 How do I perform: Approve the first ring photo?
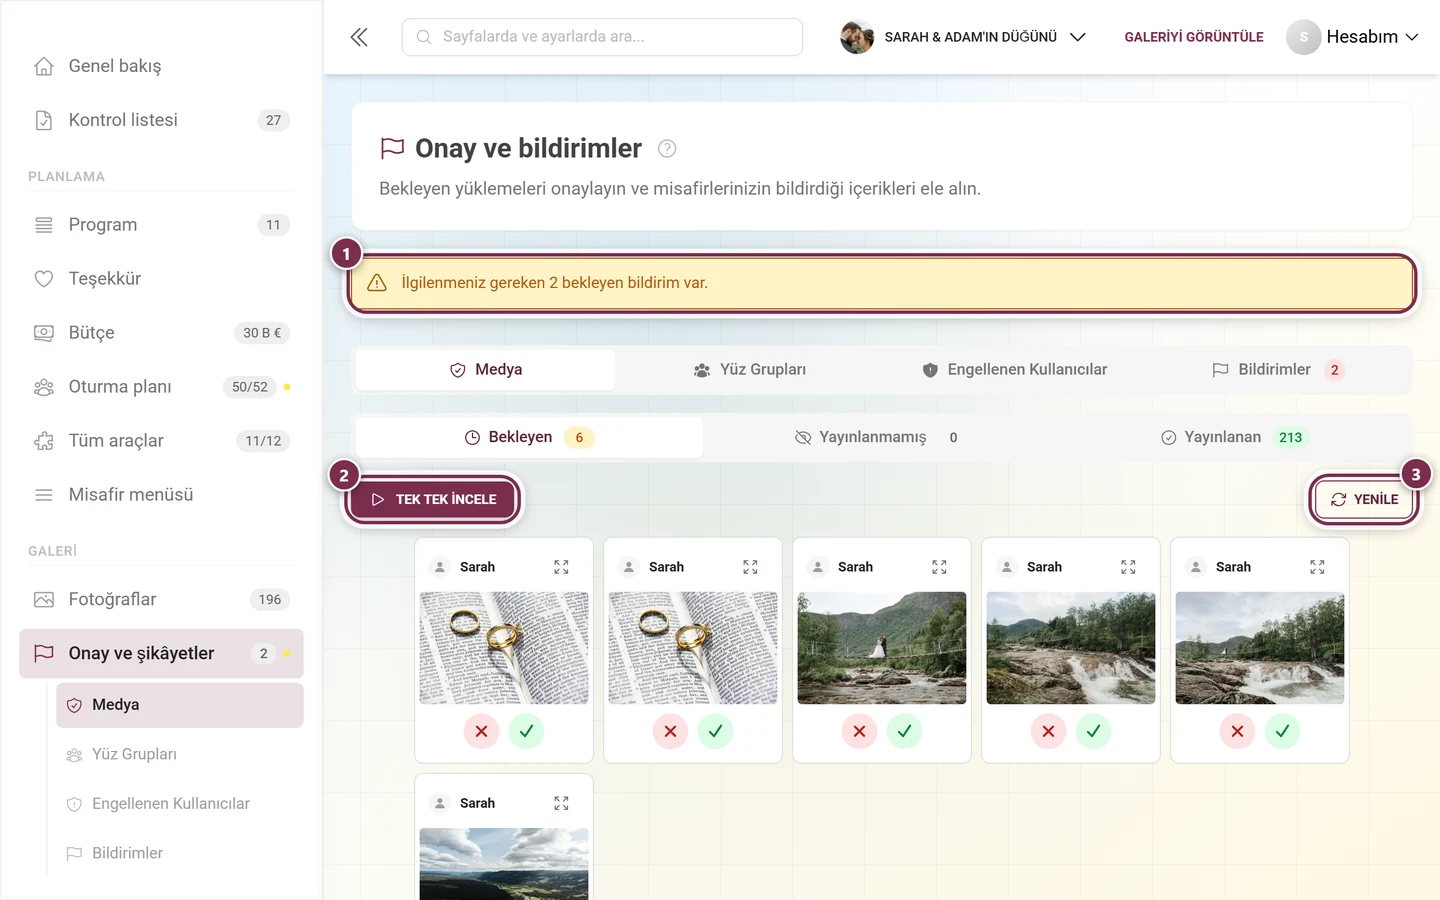(x=526, y=731)
